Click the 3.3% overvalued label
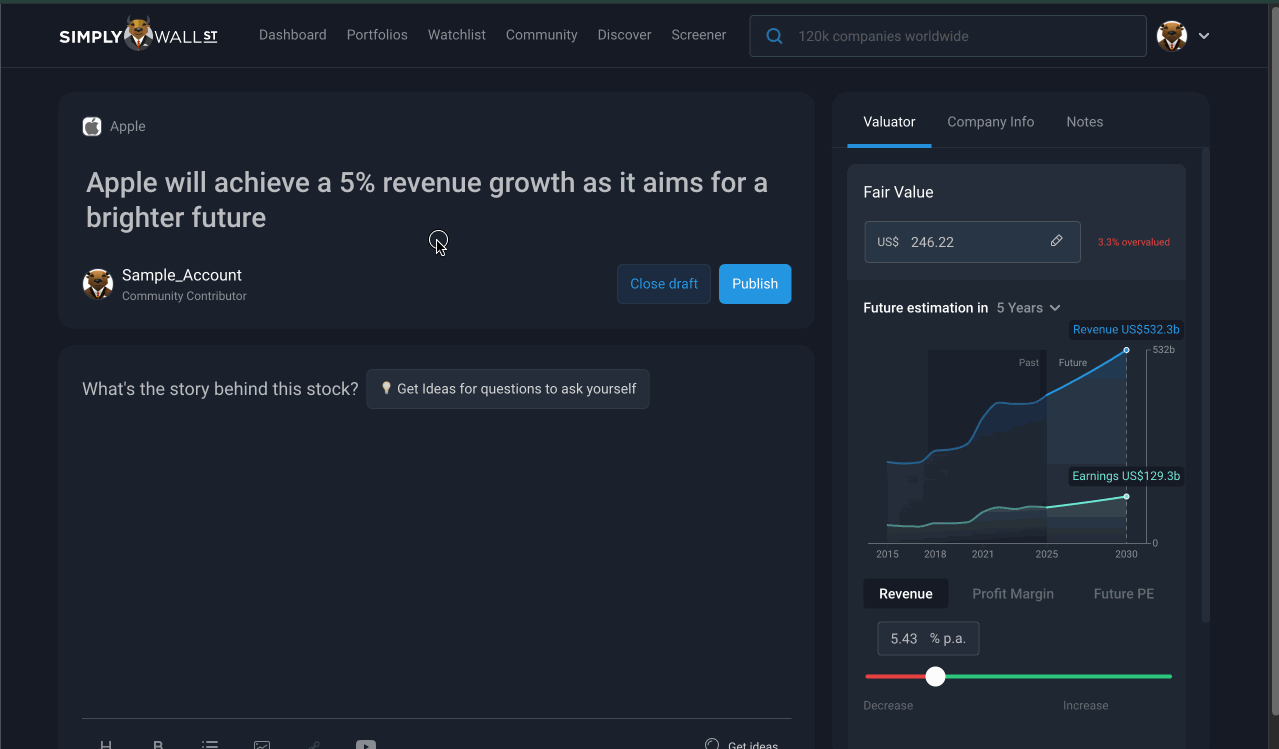 (x=1134, y=242)
